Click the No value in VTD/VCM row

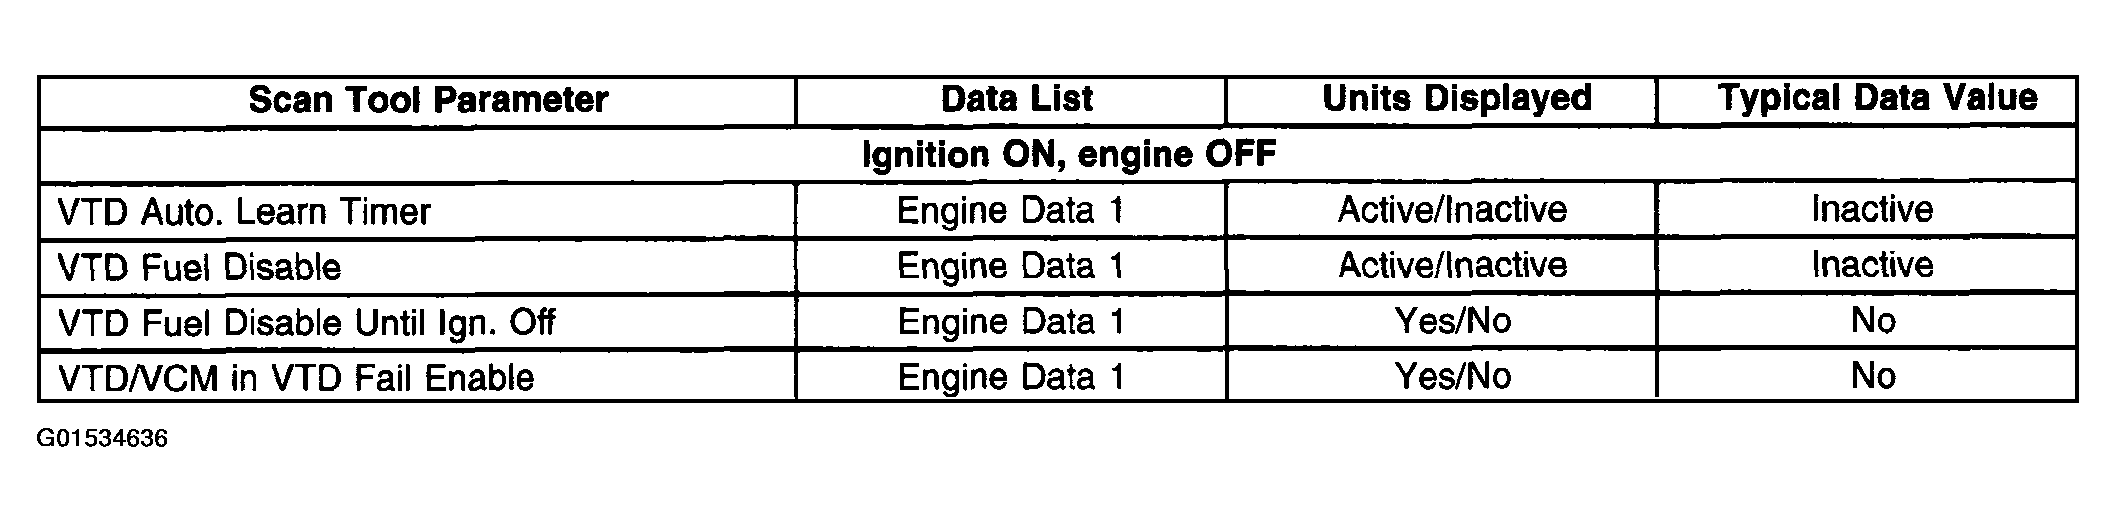1873,376
